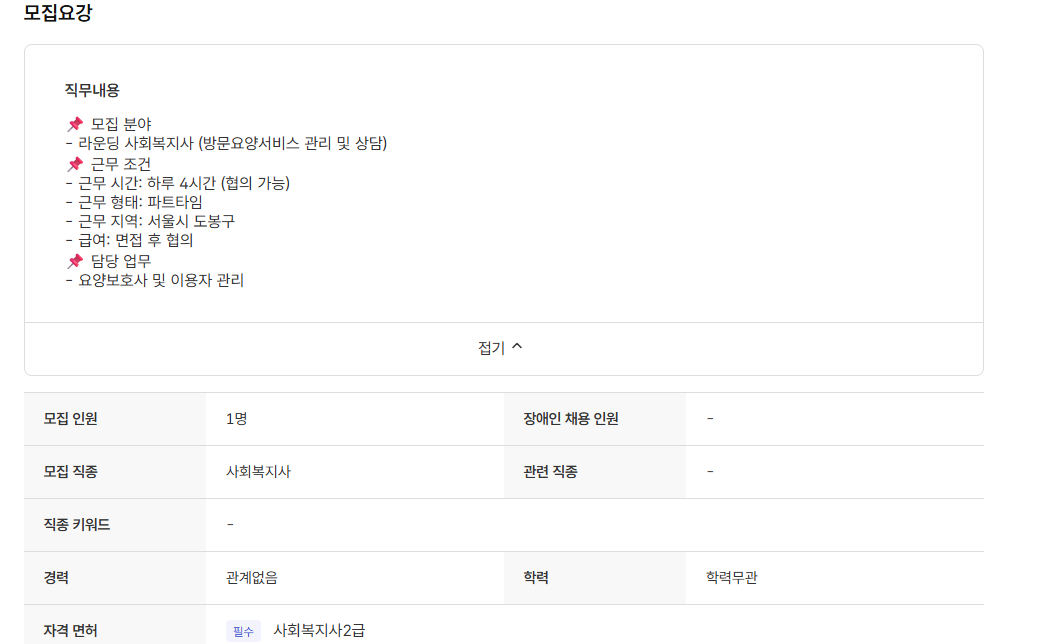This screenshot has height=644, width=1053.
Task: Click the 필수 badge in 자격 면허 row
Action: [241, 630]
